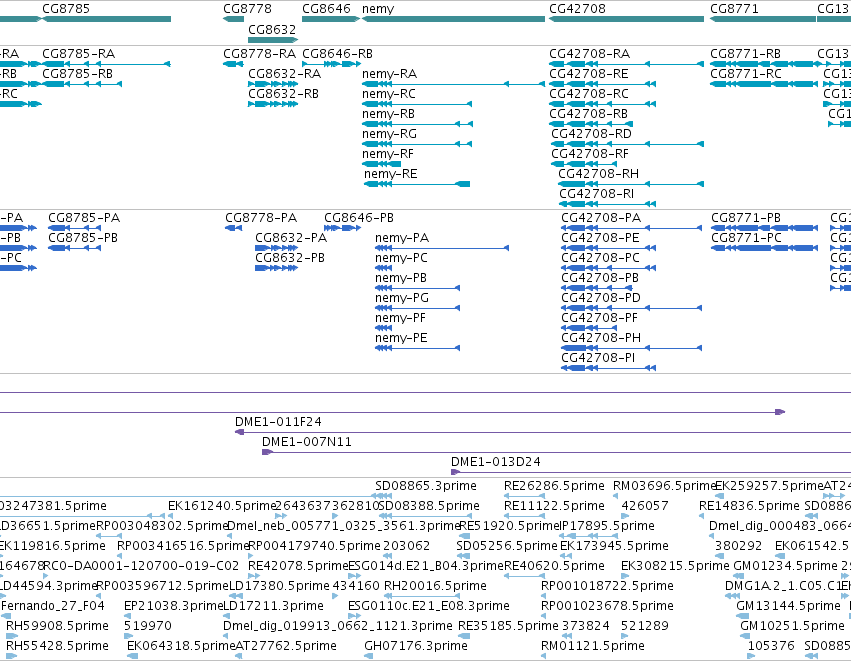Select the RE26286.5prime EST label
851x661 pixels.
[554, 486]
